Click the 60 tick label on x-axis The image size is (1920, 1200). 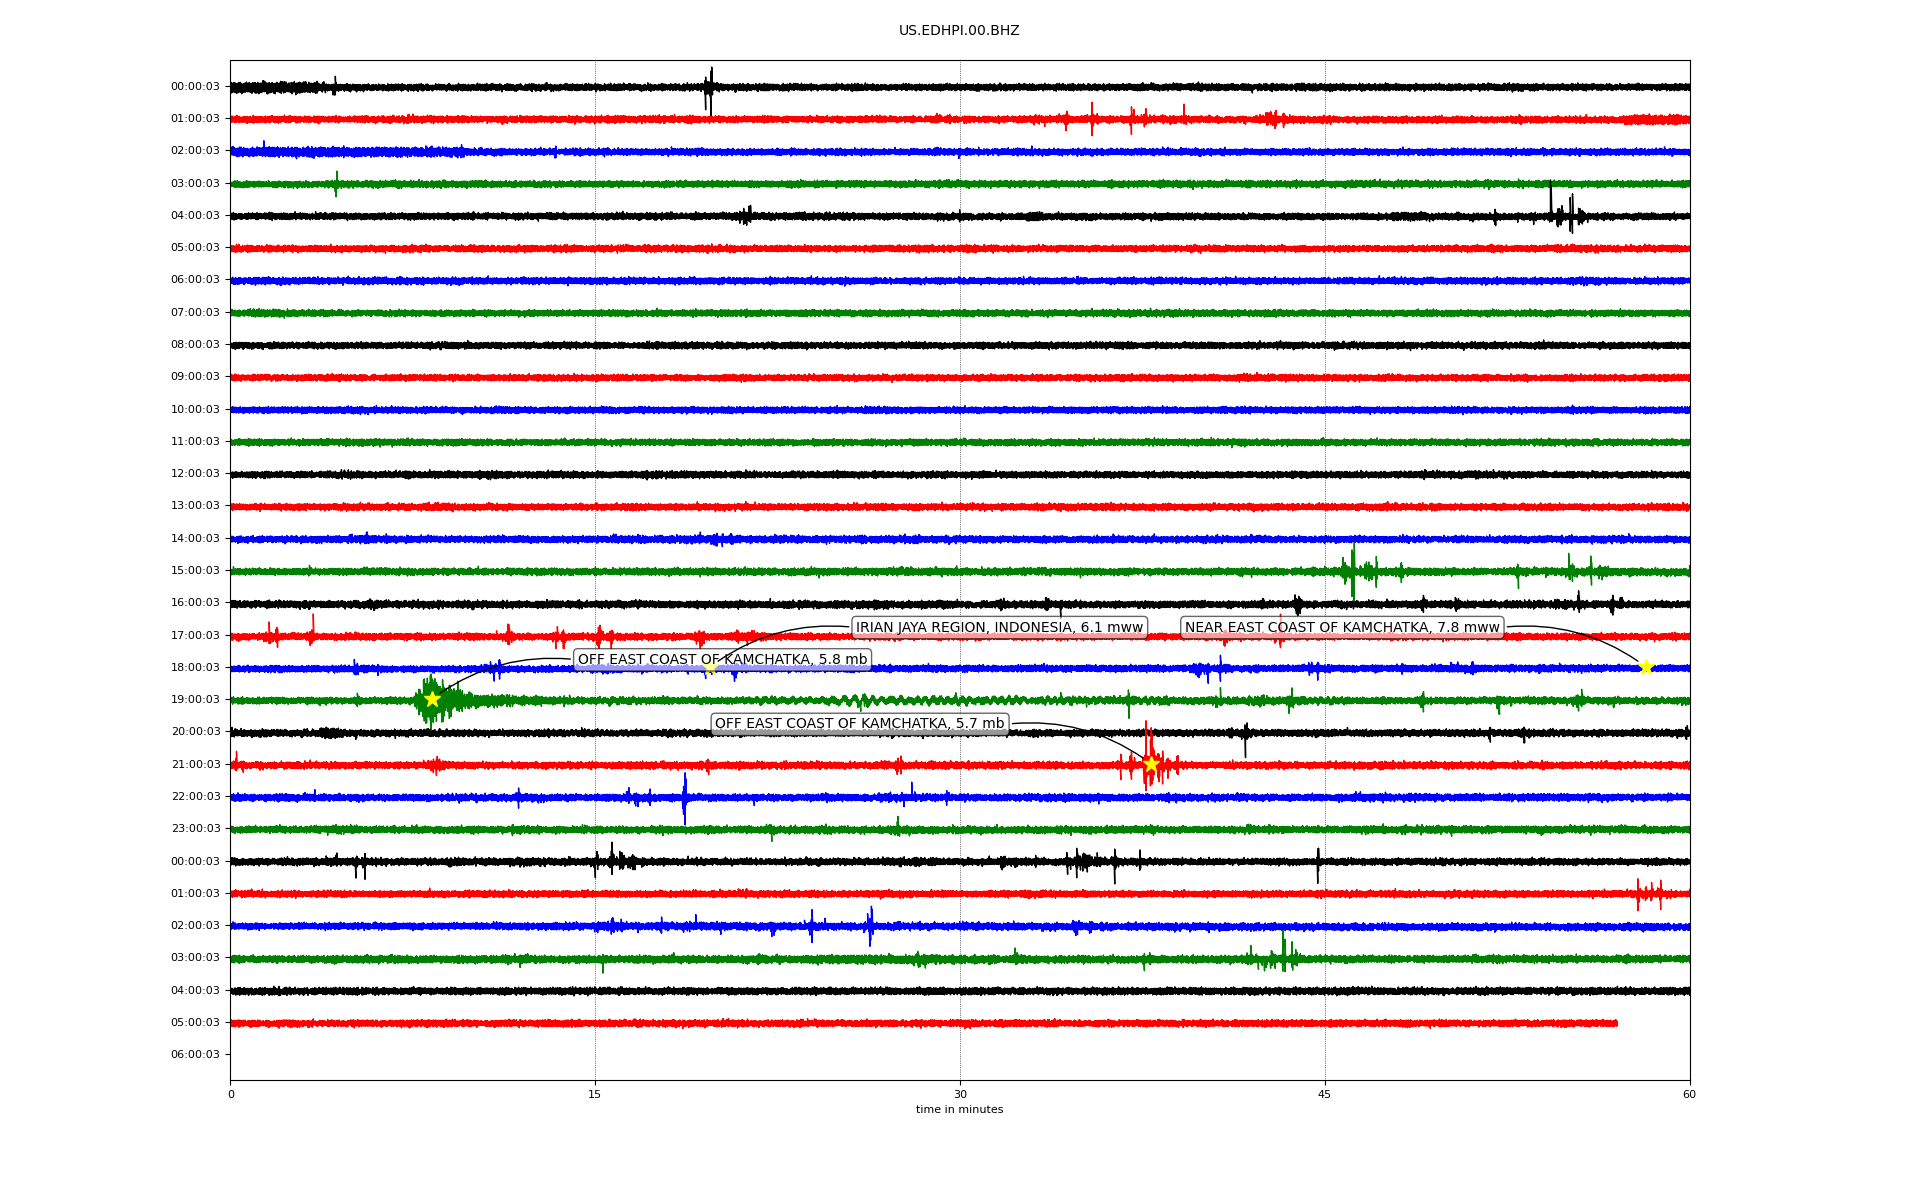point(1689,1094)
